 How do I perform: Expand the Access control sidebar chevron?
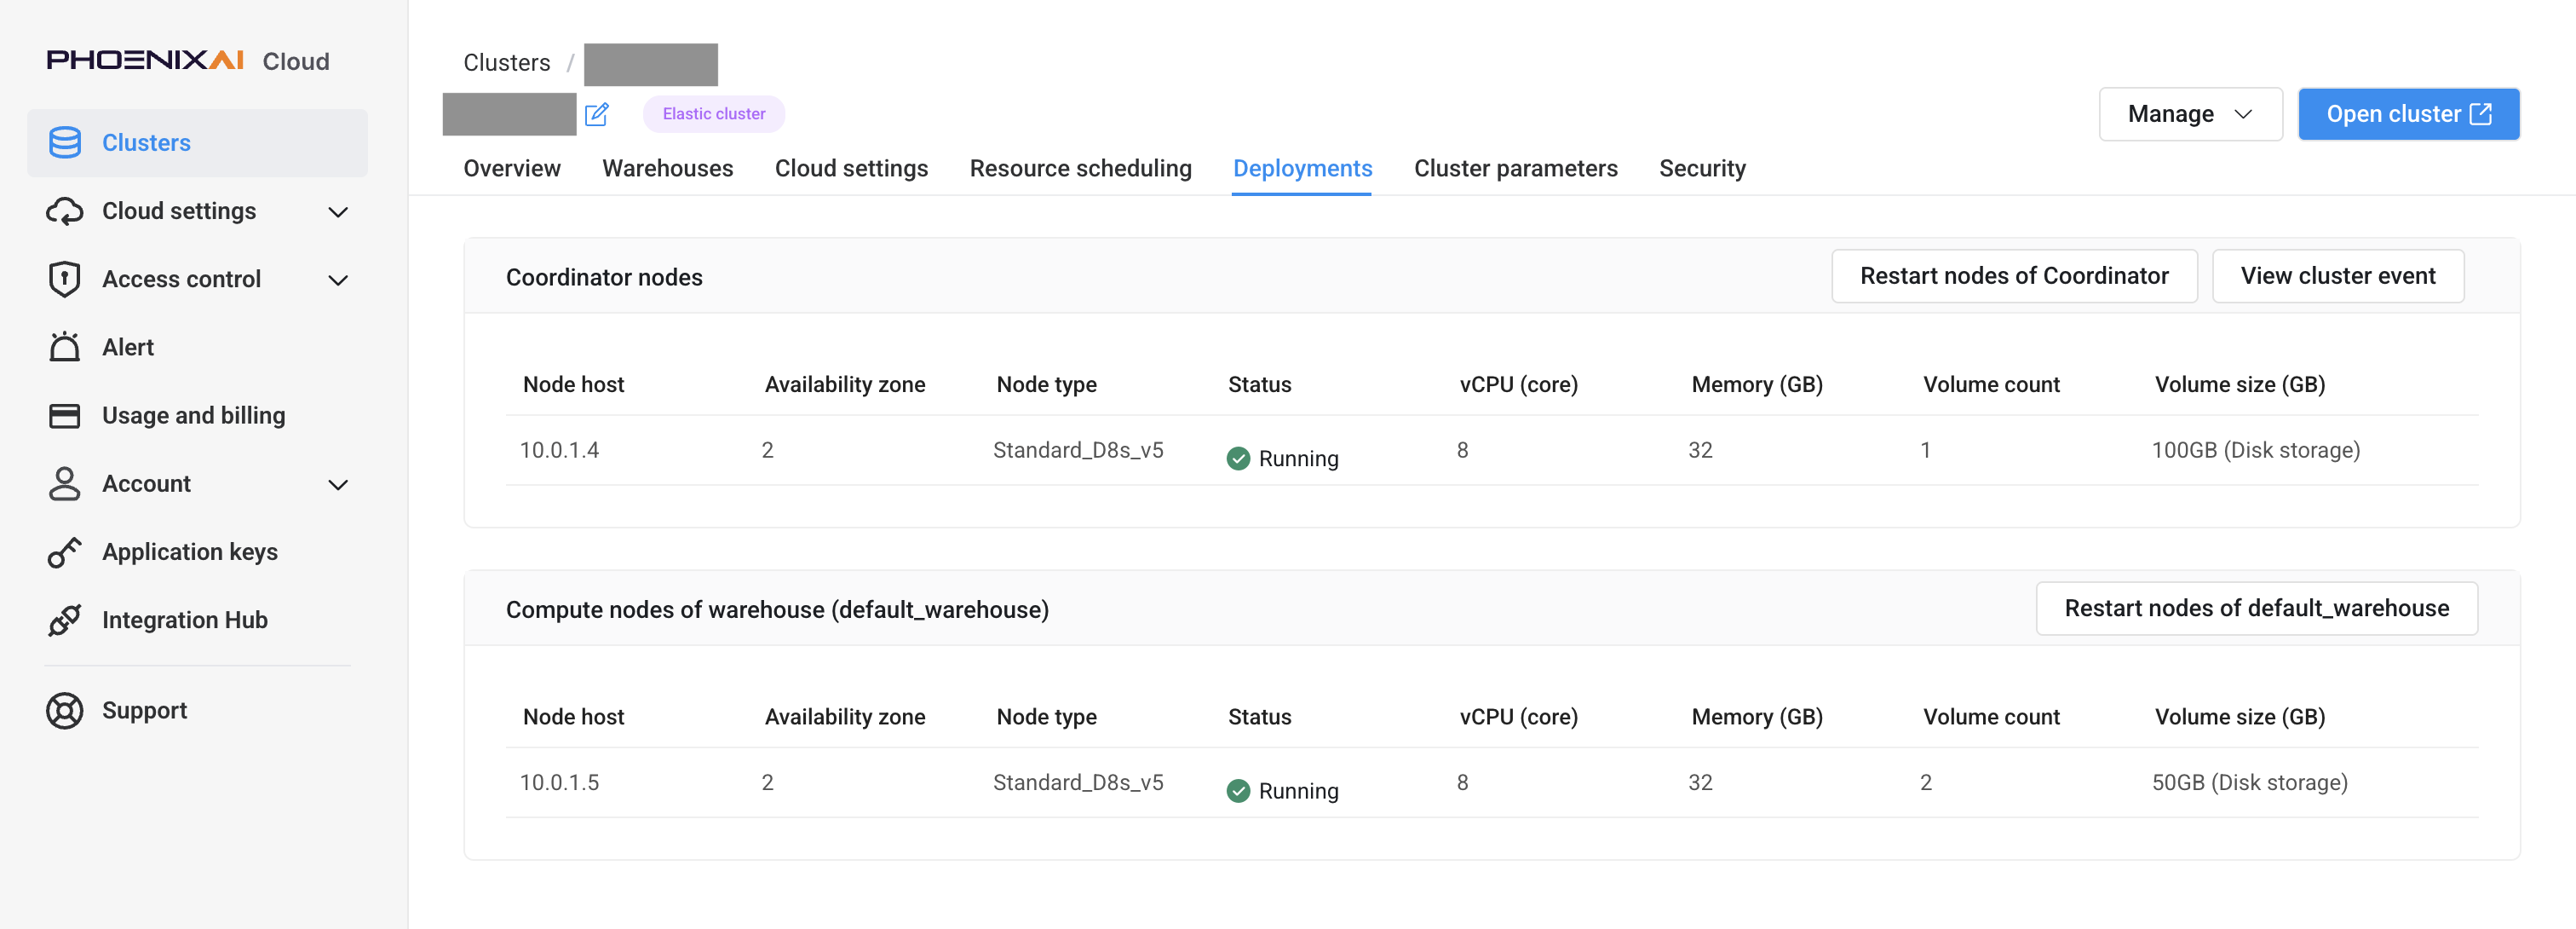pos(338,280)
